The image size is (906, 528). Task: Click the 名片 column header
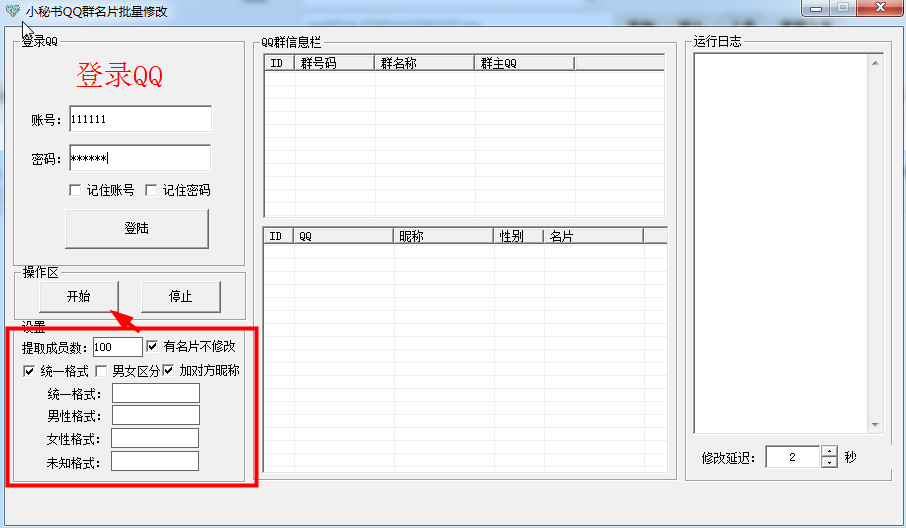tap(593, 236)
